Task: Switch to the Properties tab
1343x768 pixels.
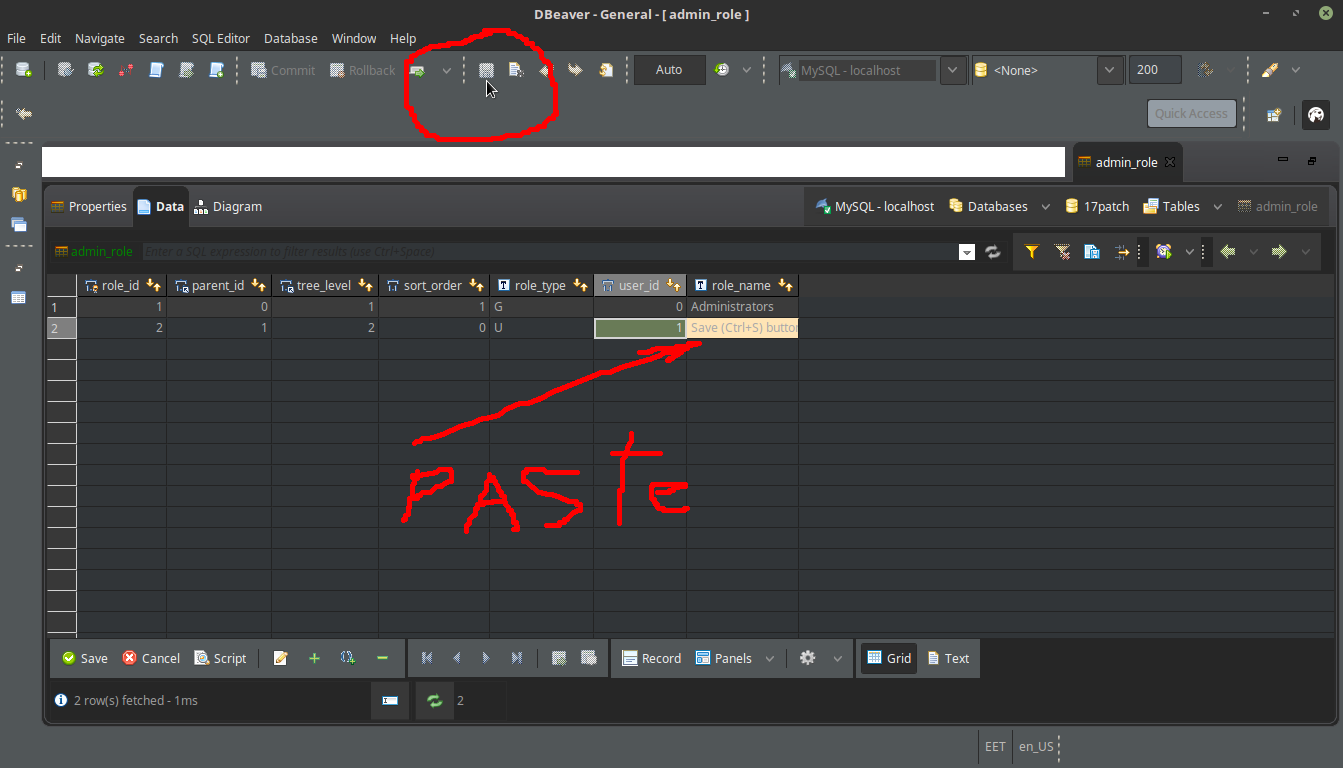Action: [96, 206]
